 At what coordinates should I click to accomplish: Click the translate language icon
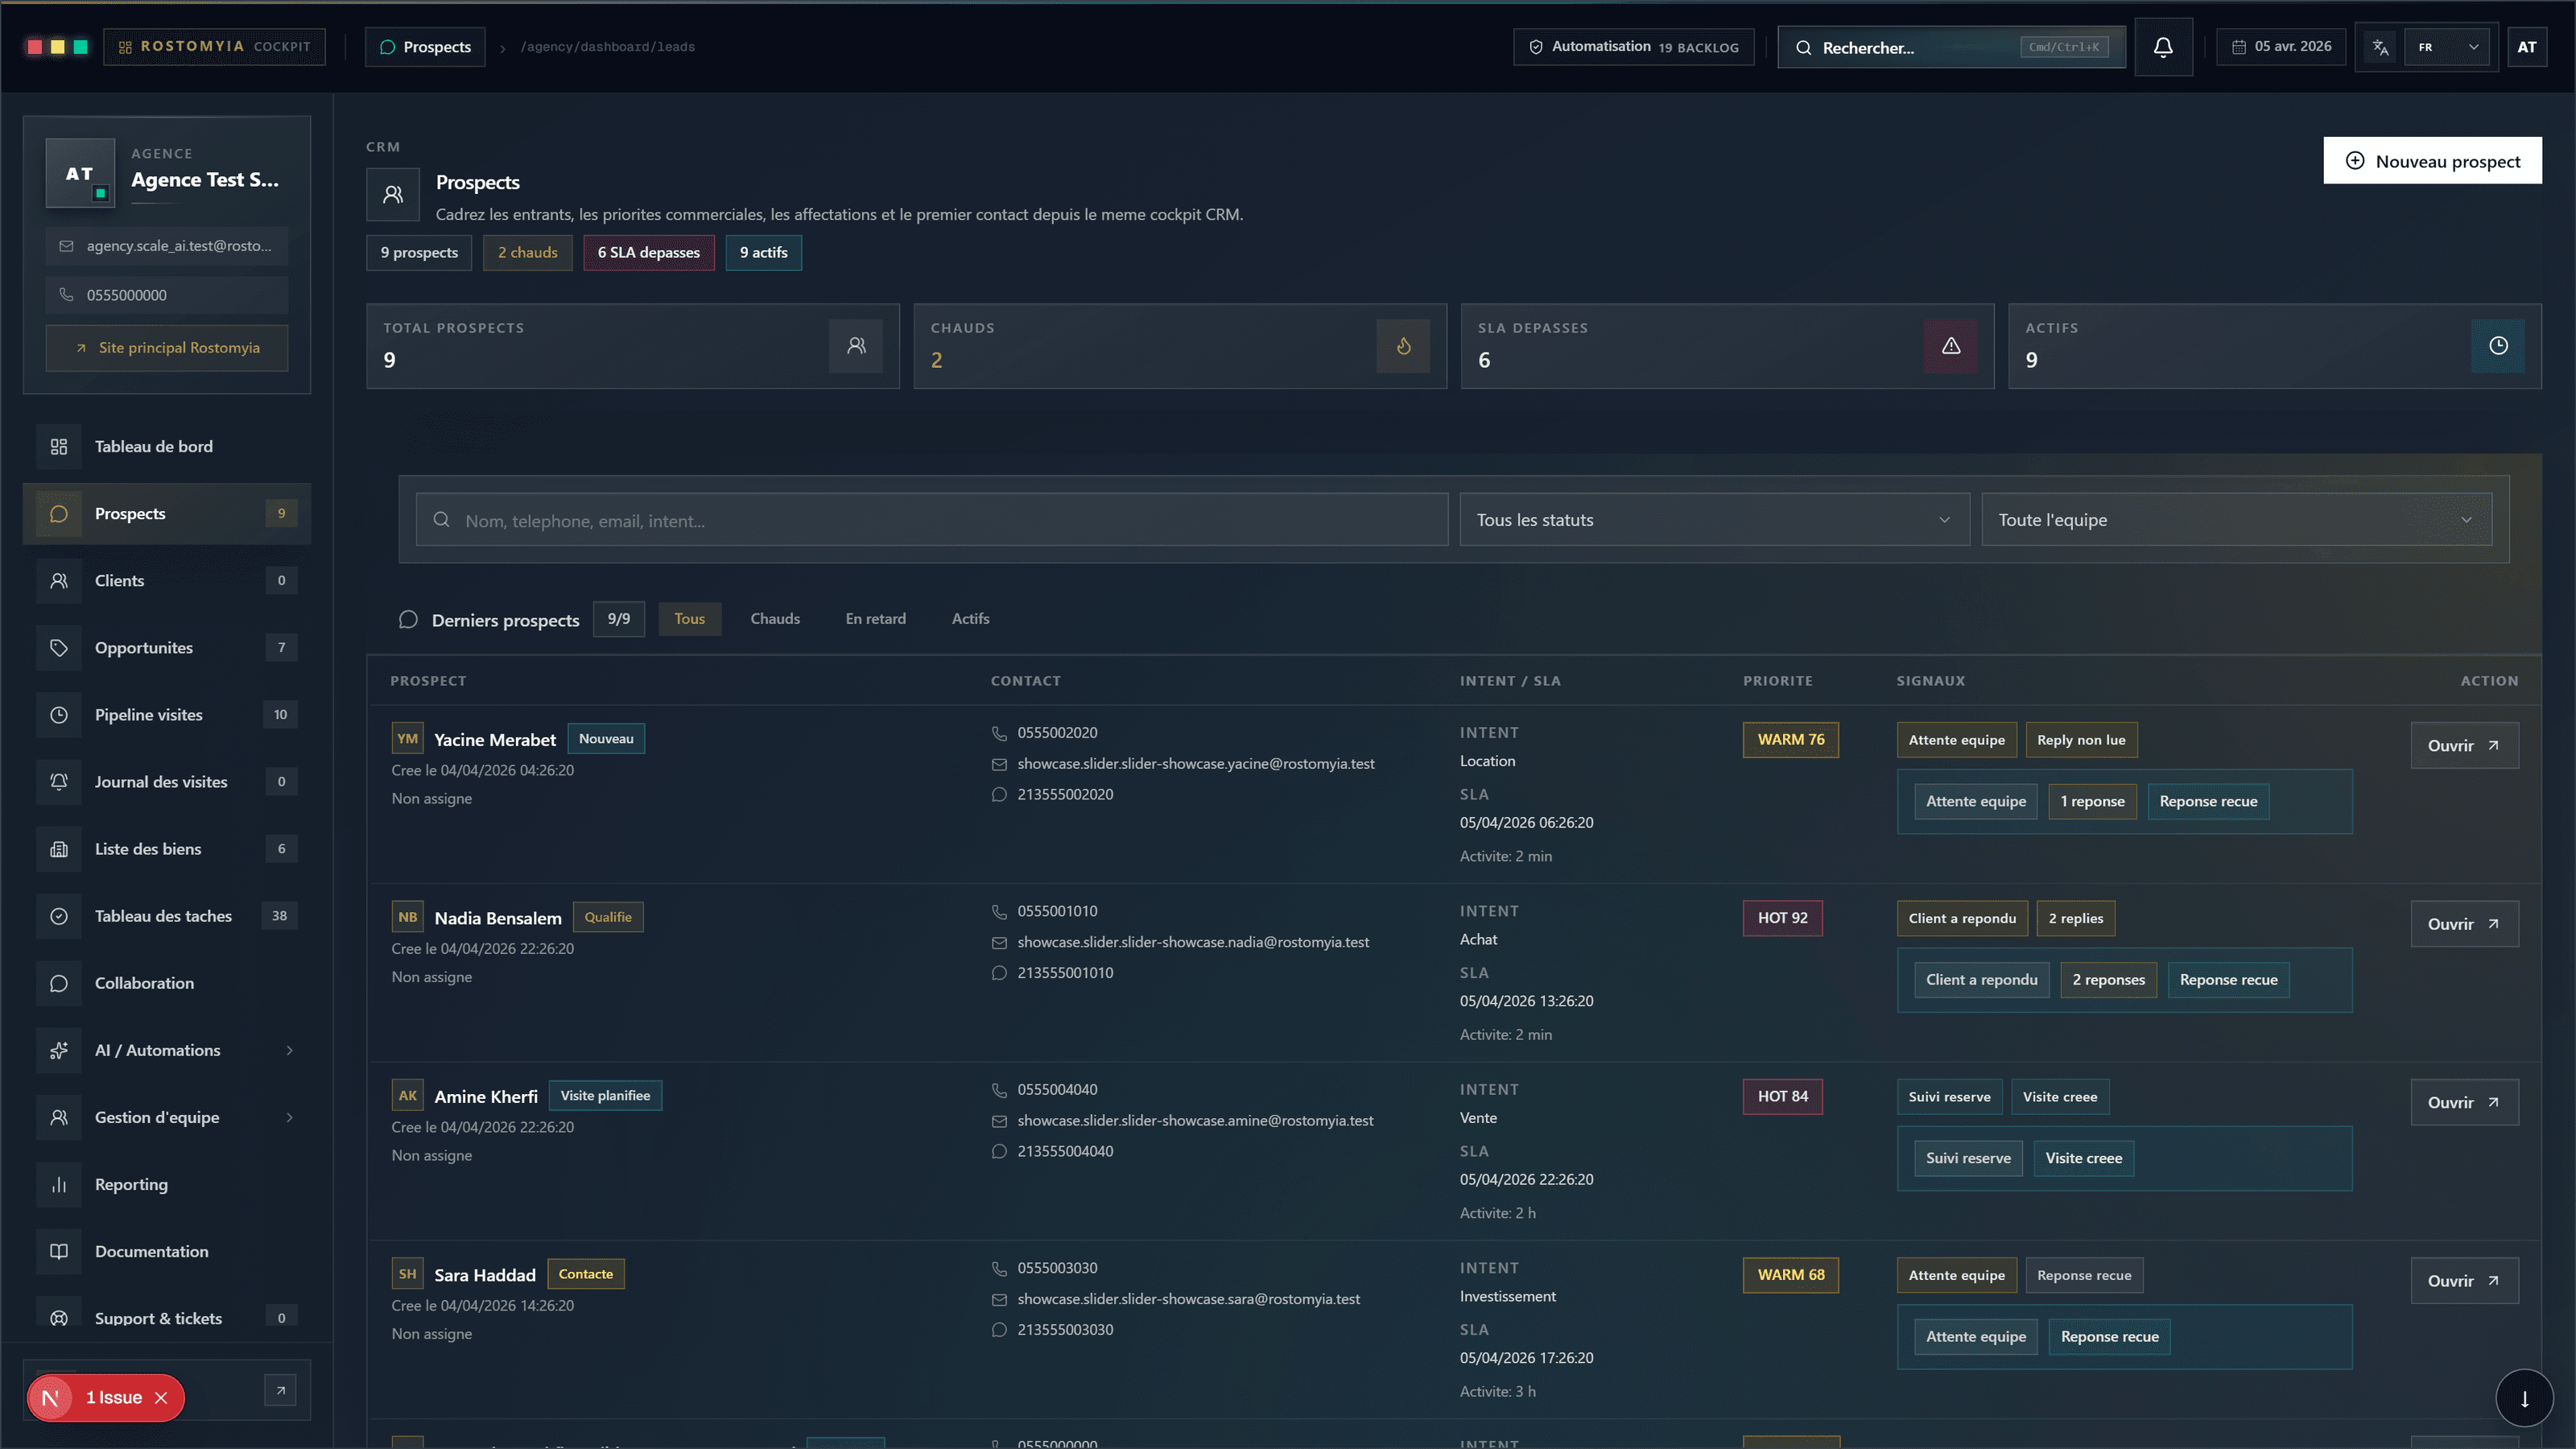2380,47
